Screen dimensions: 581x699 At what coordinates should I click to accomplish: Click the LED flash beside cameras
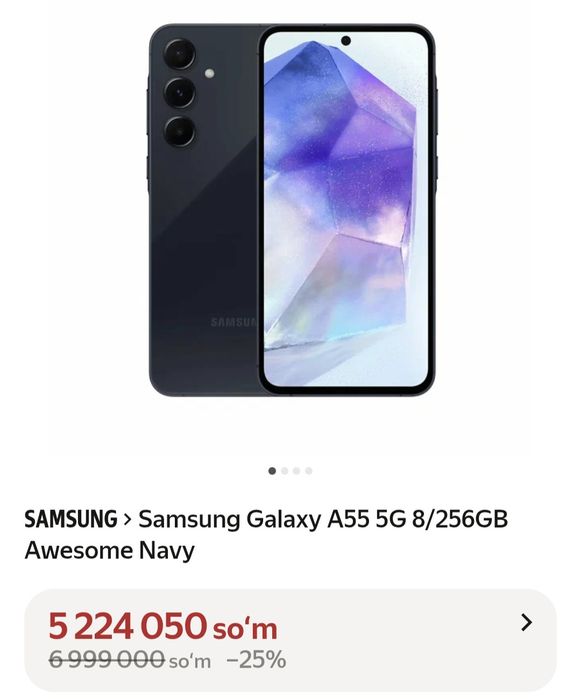[x=210, y=74]
